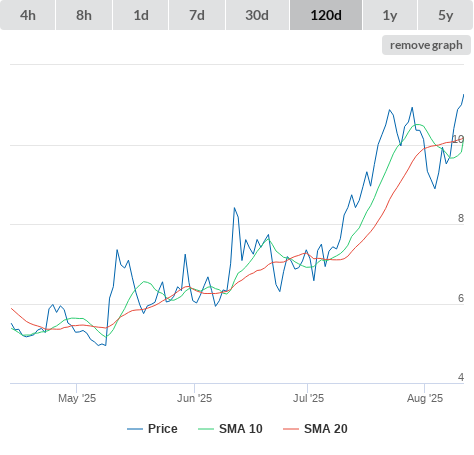Open the 1y range view
The height and width of the screenshot is (455, 474).
tap(390, 15)
